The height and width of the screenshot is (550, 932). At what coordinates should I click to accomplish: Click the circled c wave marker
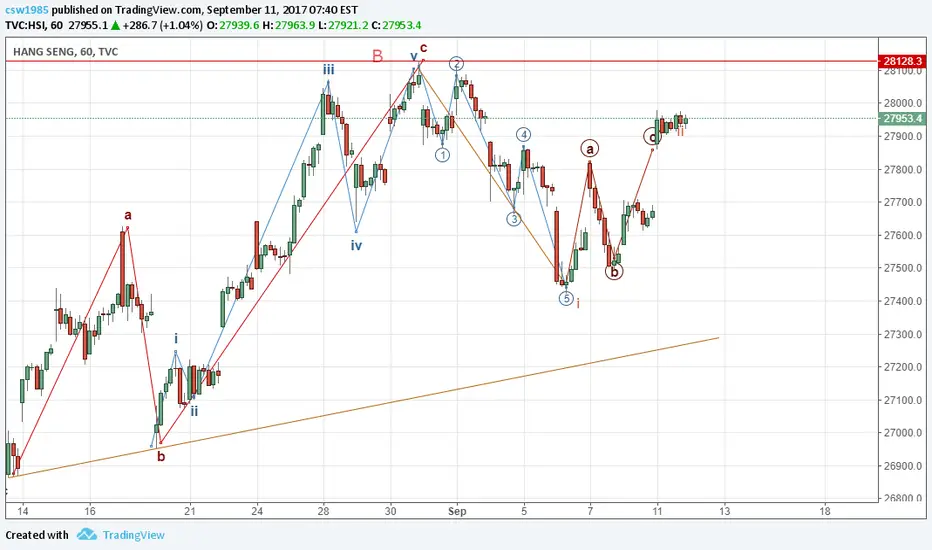point(653,137)
